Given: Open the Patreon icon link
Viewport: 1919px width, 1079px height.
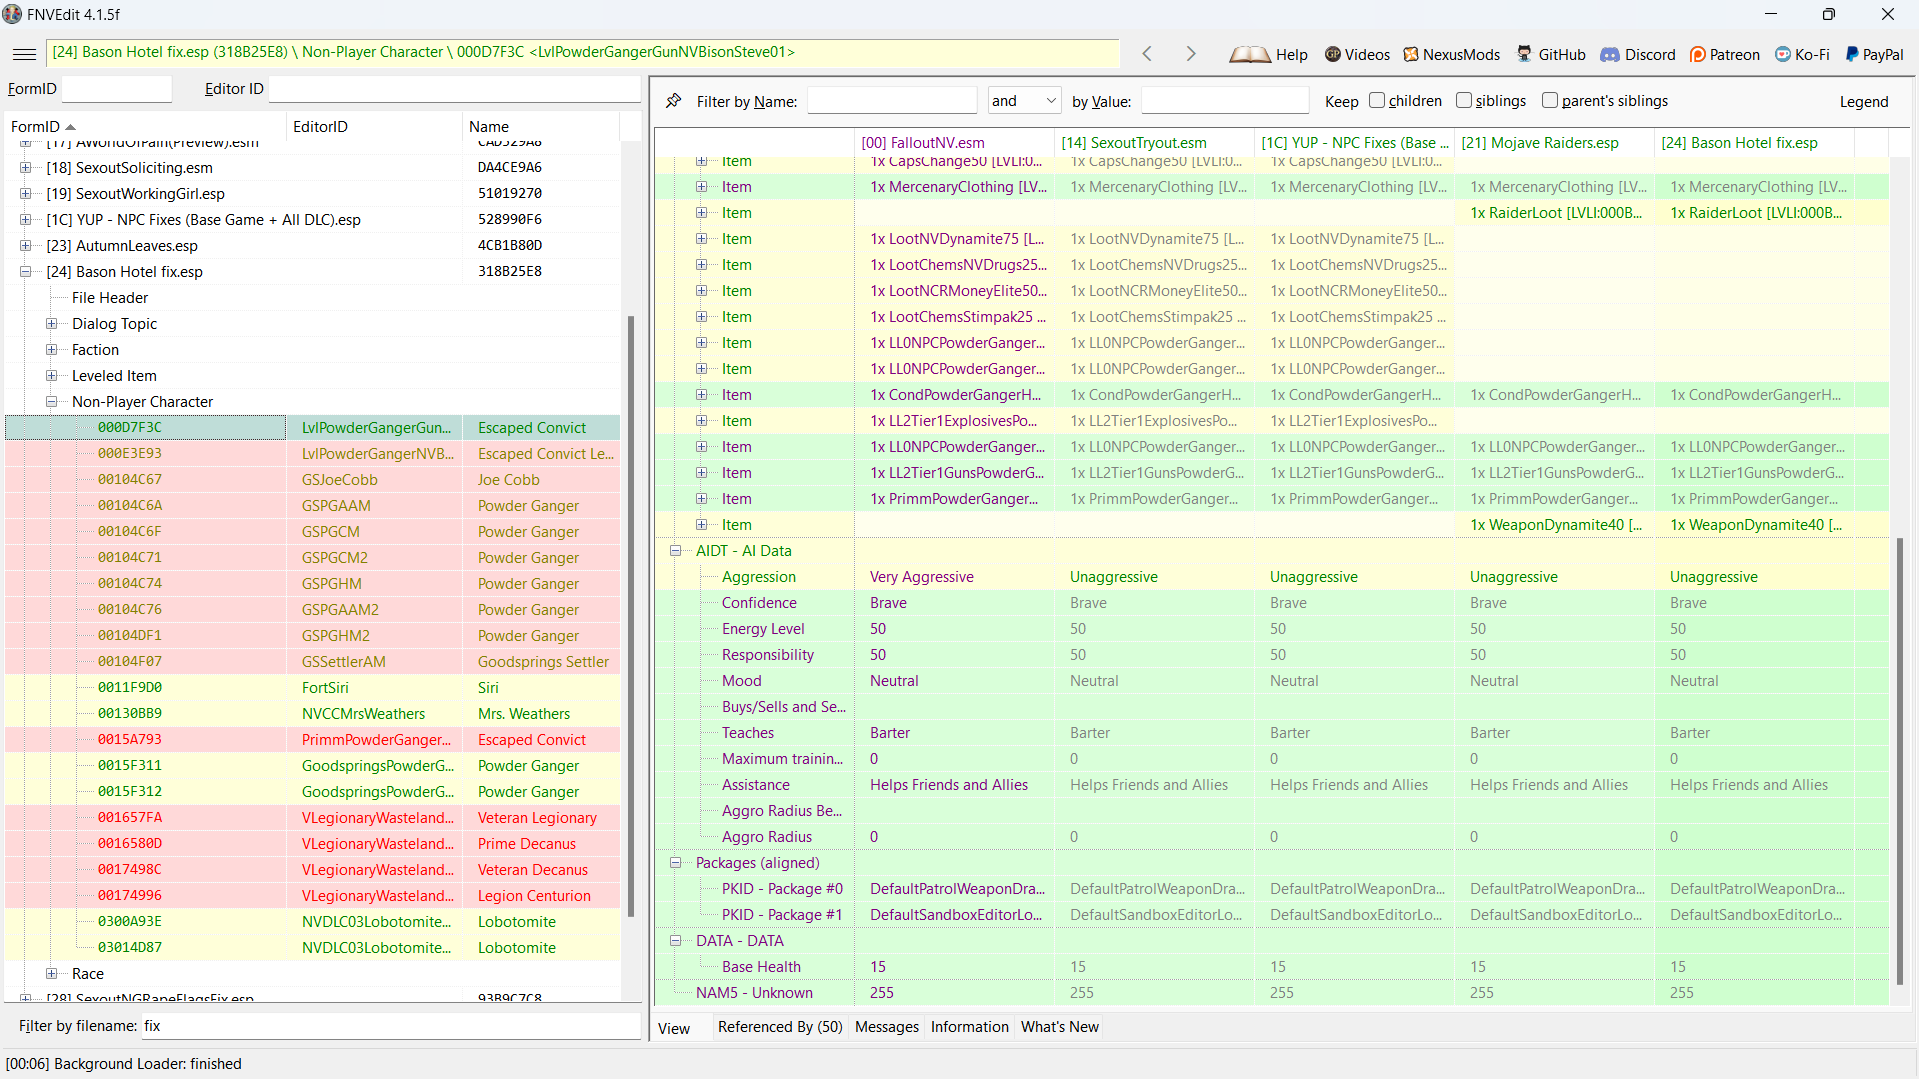Looking at the screenshot, I should pos(1698,54).
